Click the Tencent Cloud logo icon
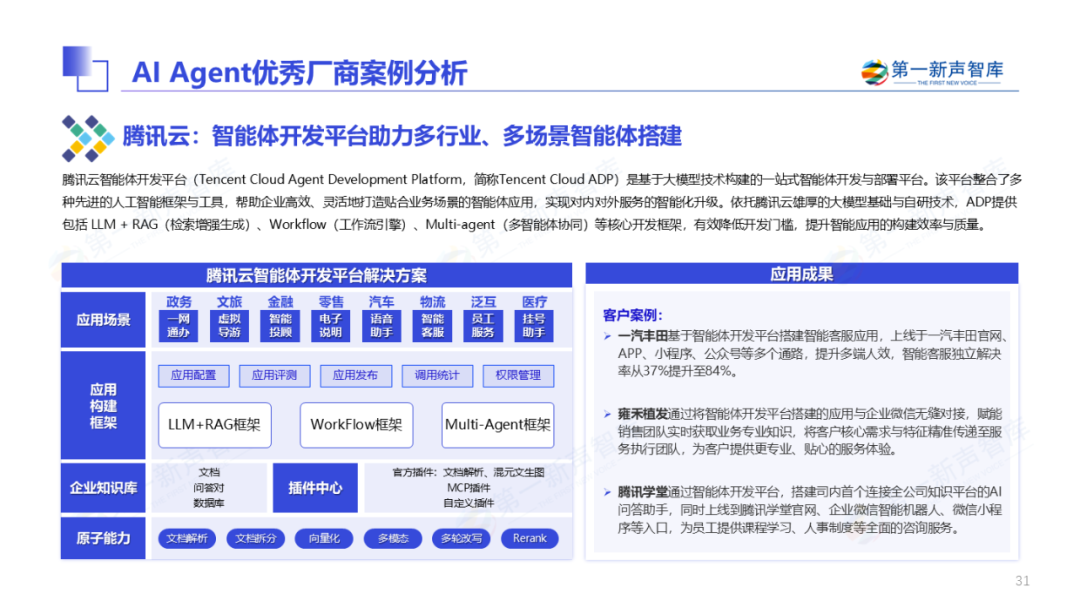The image size is (1080, 608). click(88, 138)
